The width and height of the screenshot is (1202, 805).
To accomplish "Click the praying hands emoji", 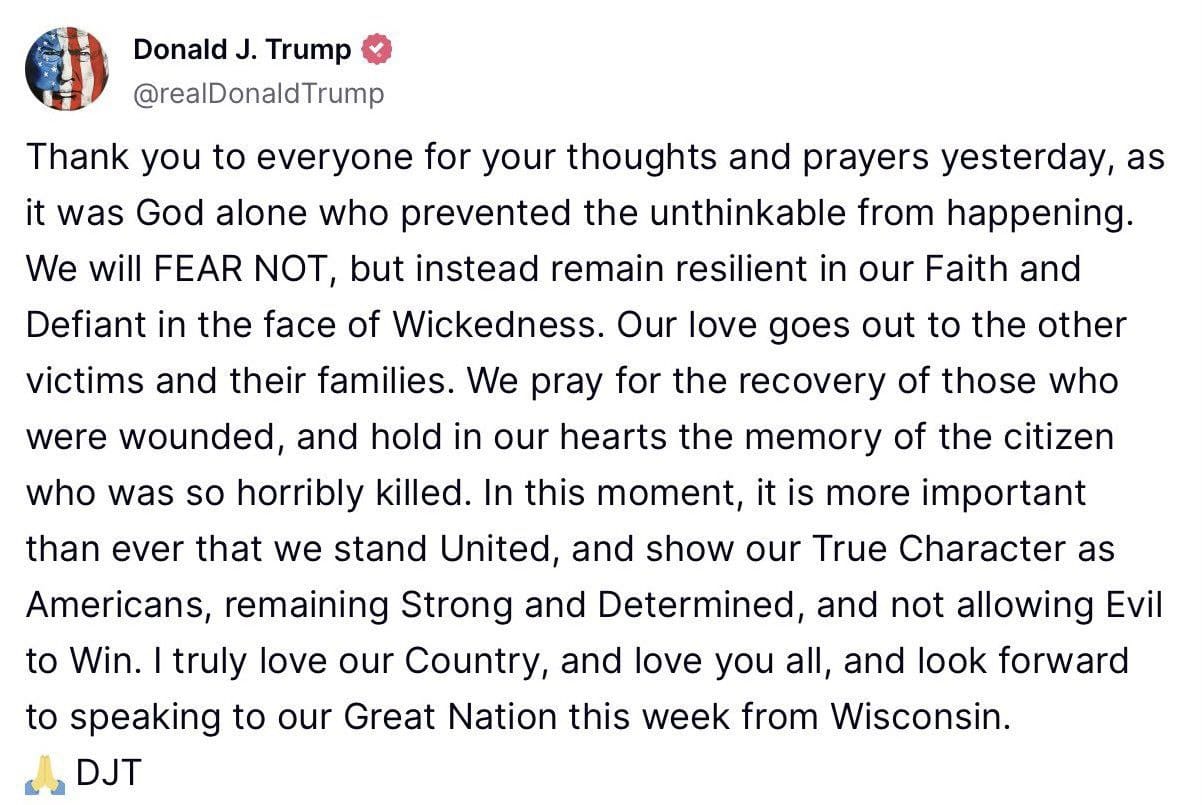I will [44, 773].
